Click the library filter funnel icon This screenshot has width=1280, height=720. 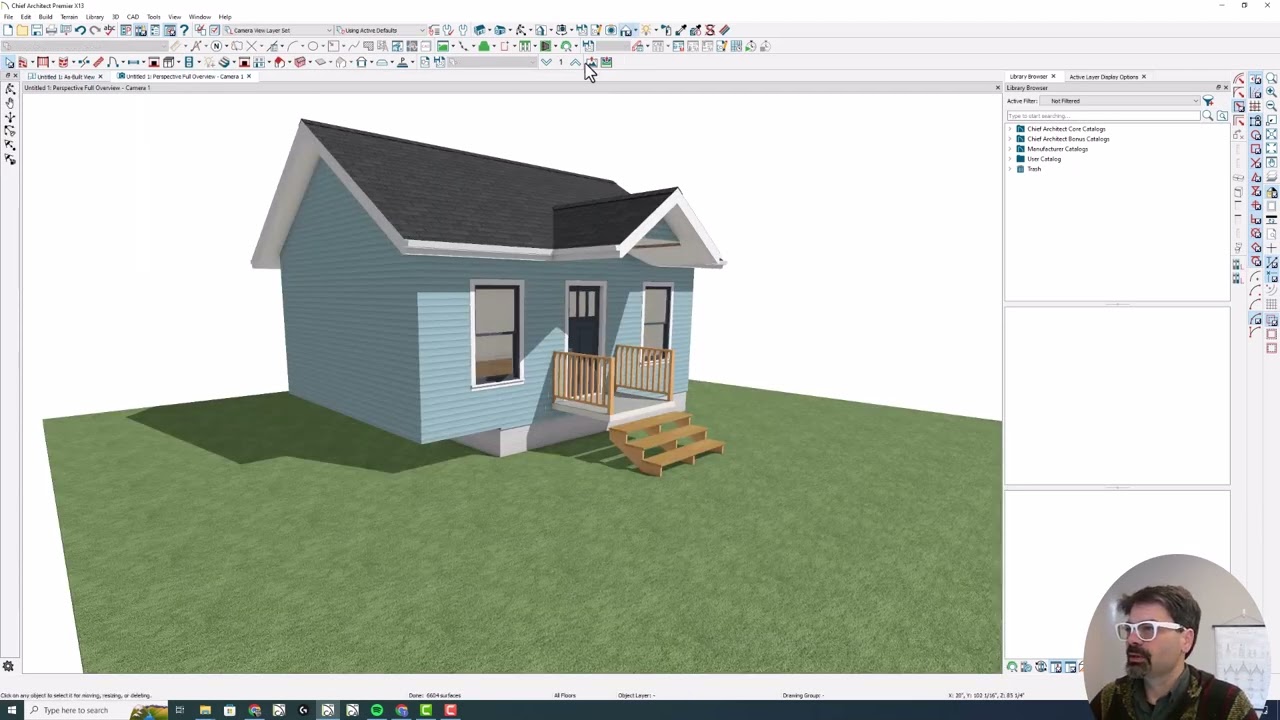coord(1208,101)
